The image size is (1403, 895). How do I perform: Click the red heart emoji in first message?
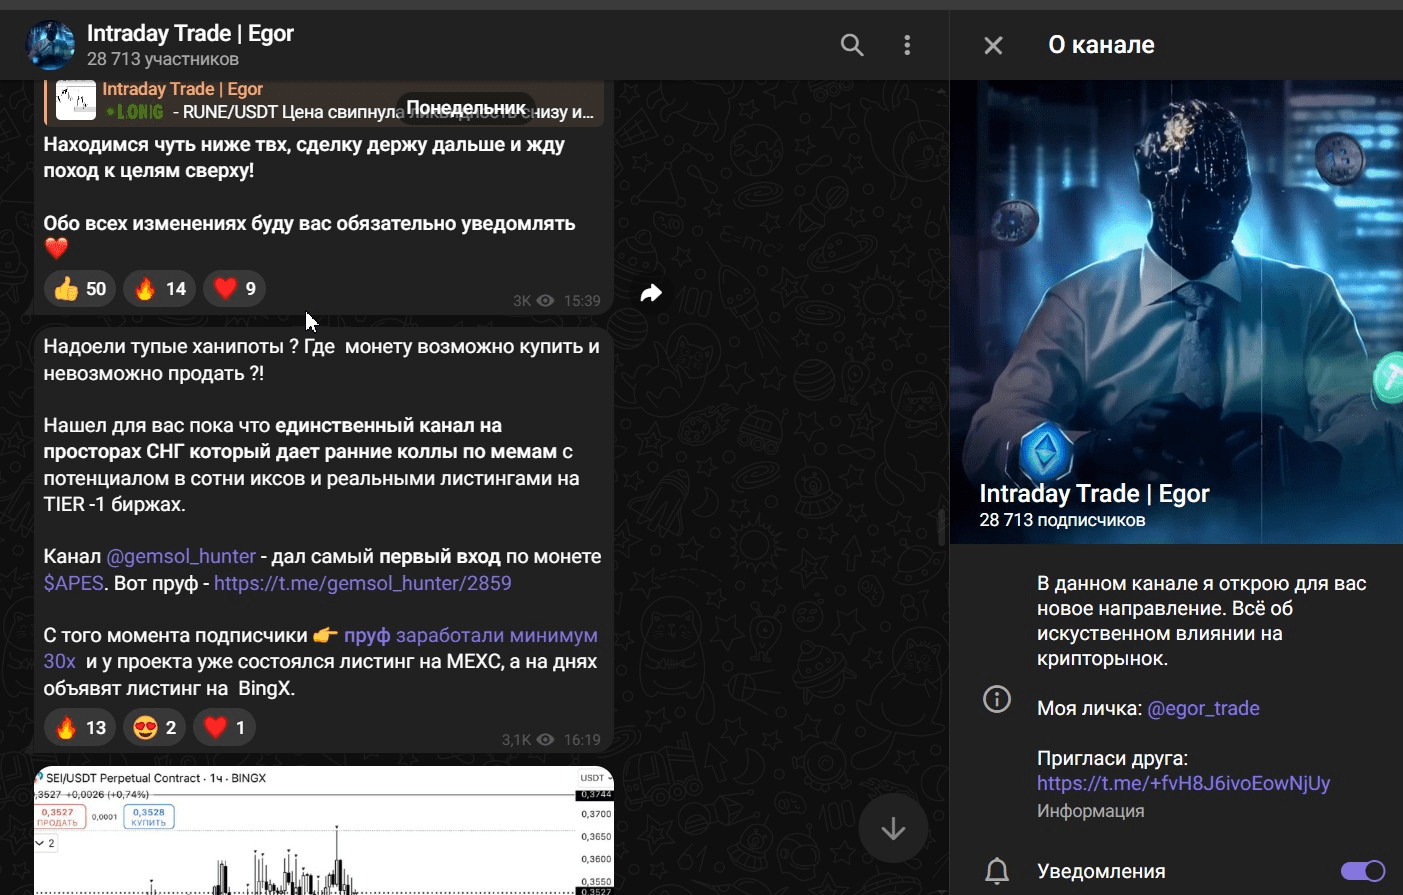point(56,249)
